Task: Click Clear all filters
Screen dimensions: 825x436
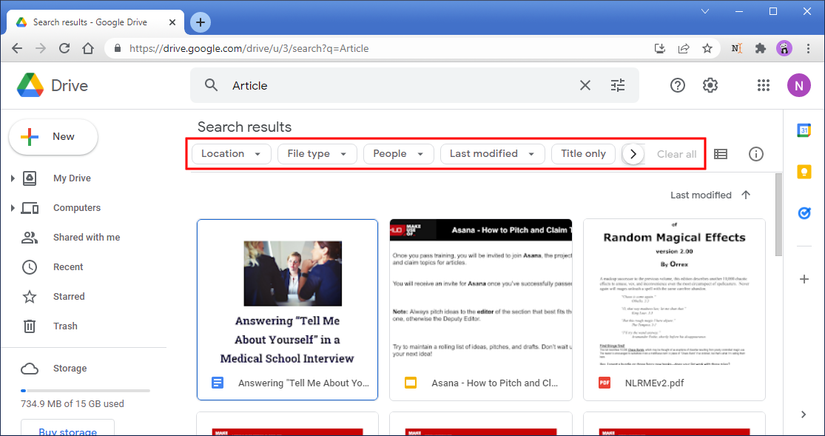Action: pos(677,154)
